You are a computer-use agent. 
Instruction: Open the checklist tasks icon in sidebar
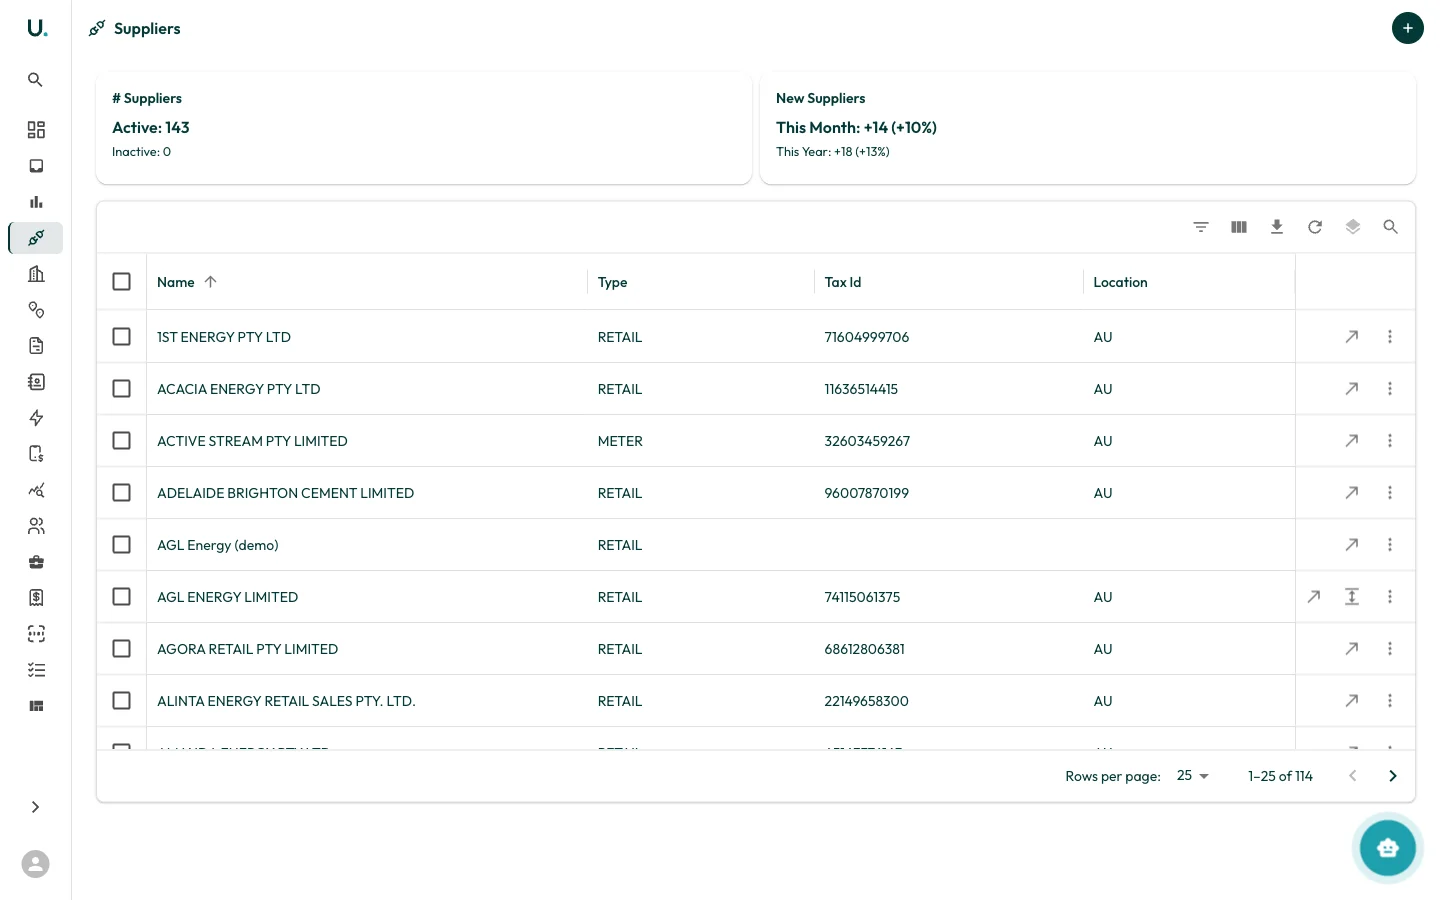pos(36,670)
